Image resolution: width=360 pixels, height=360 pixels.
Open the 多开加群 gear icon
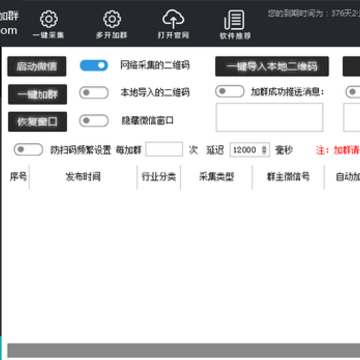112,19
